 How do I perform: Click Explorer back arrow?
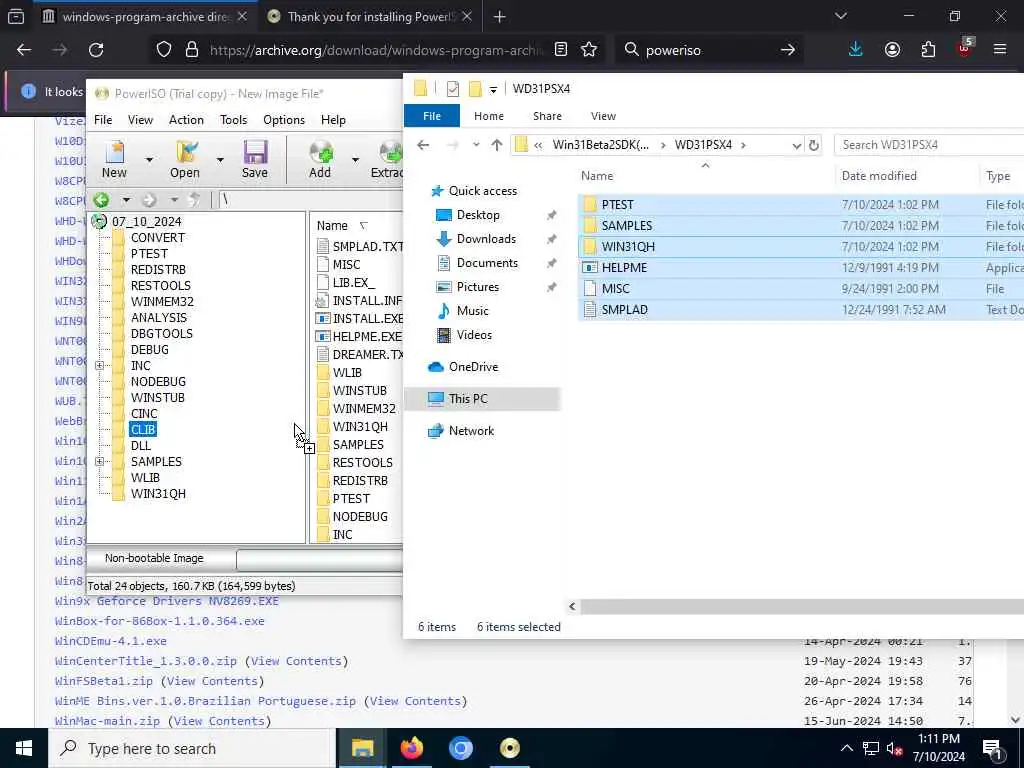[423, 145]
